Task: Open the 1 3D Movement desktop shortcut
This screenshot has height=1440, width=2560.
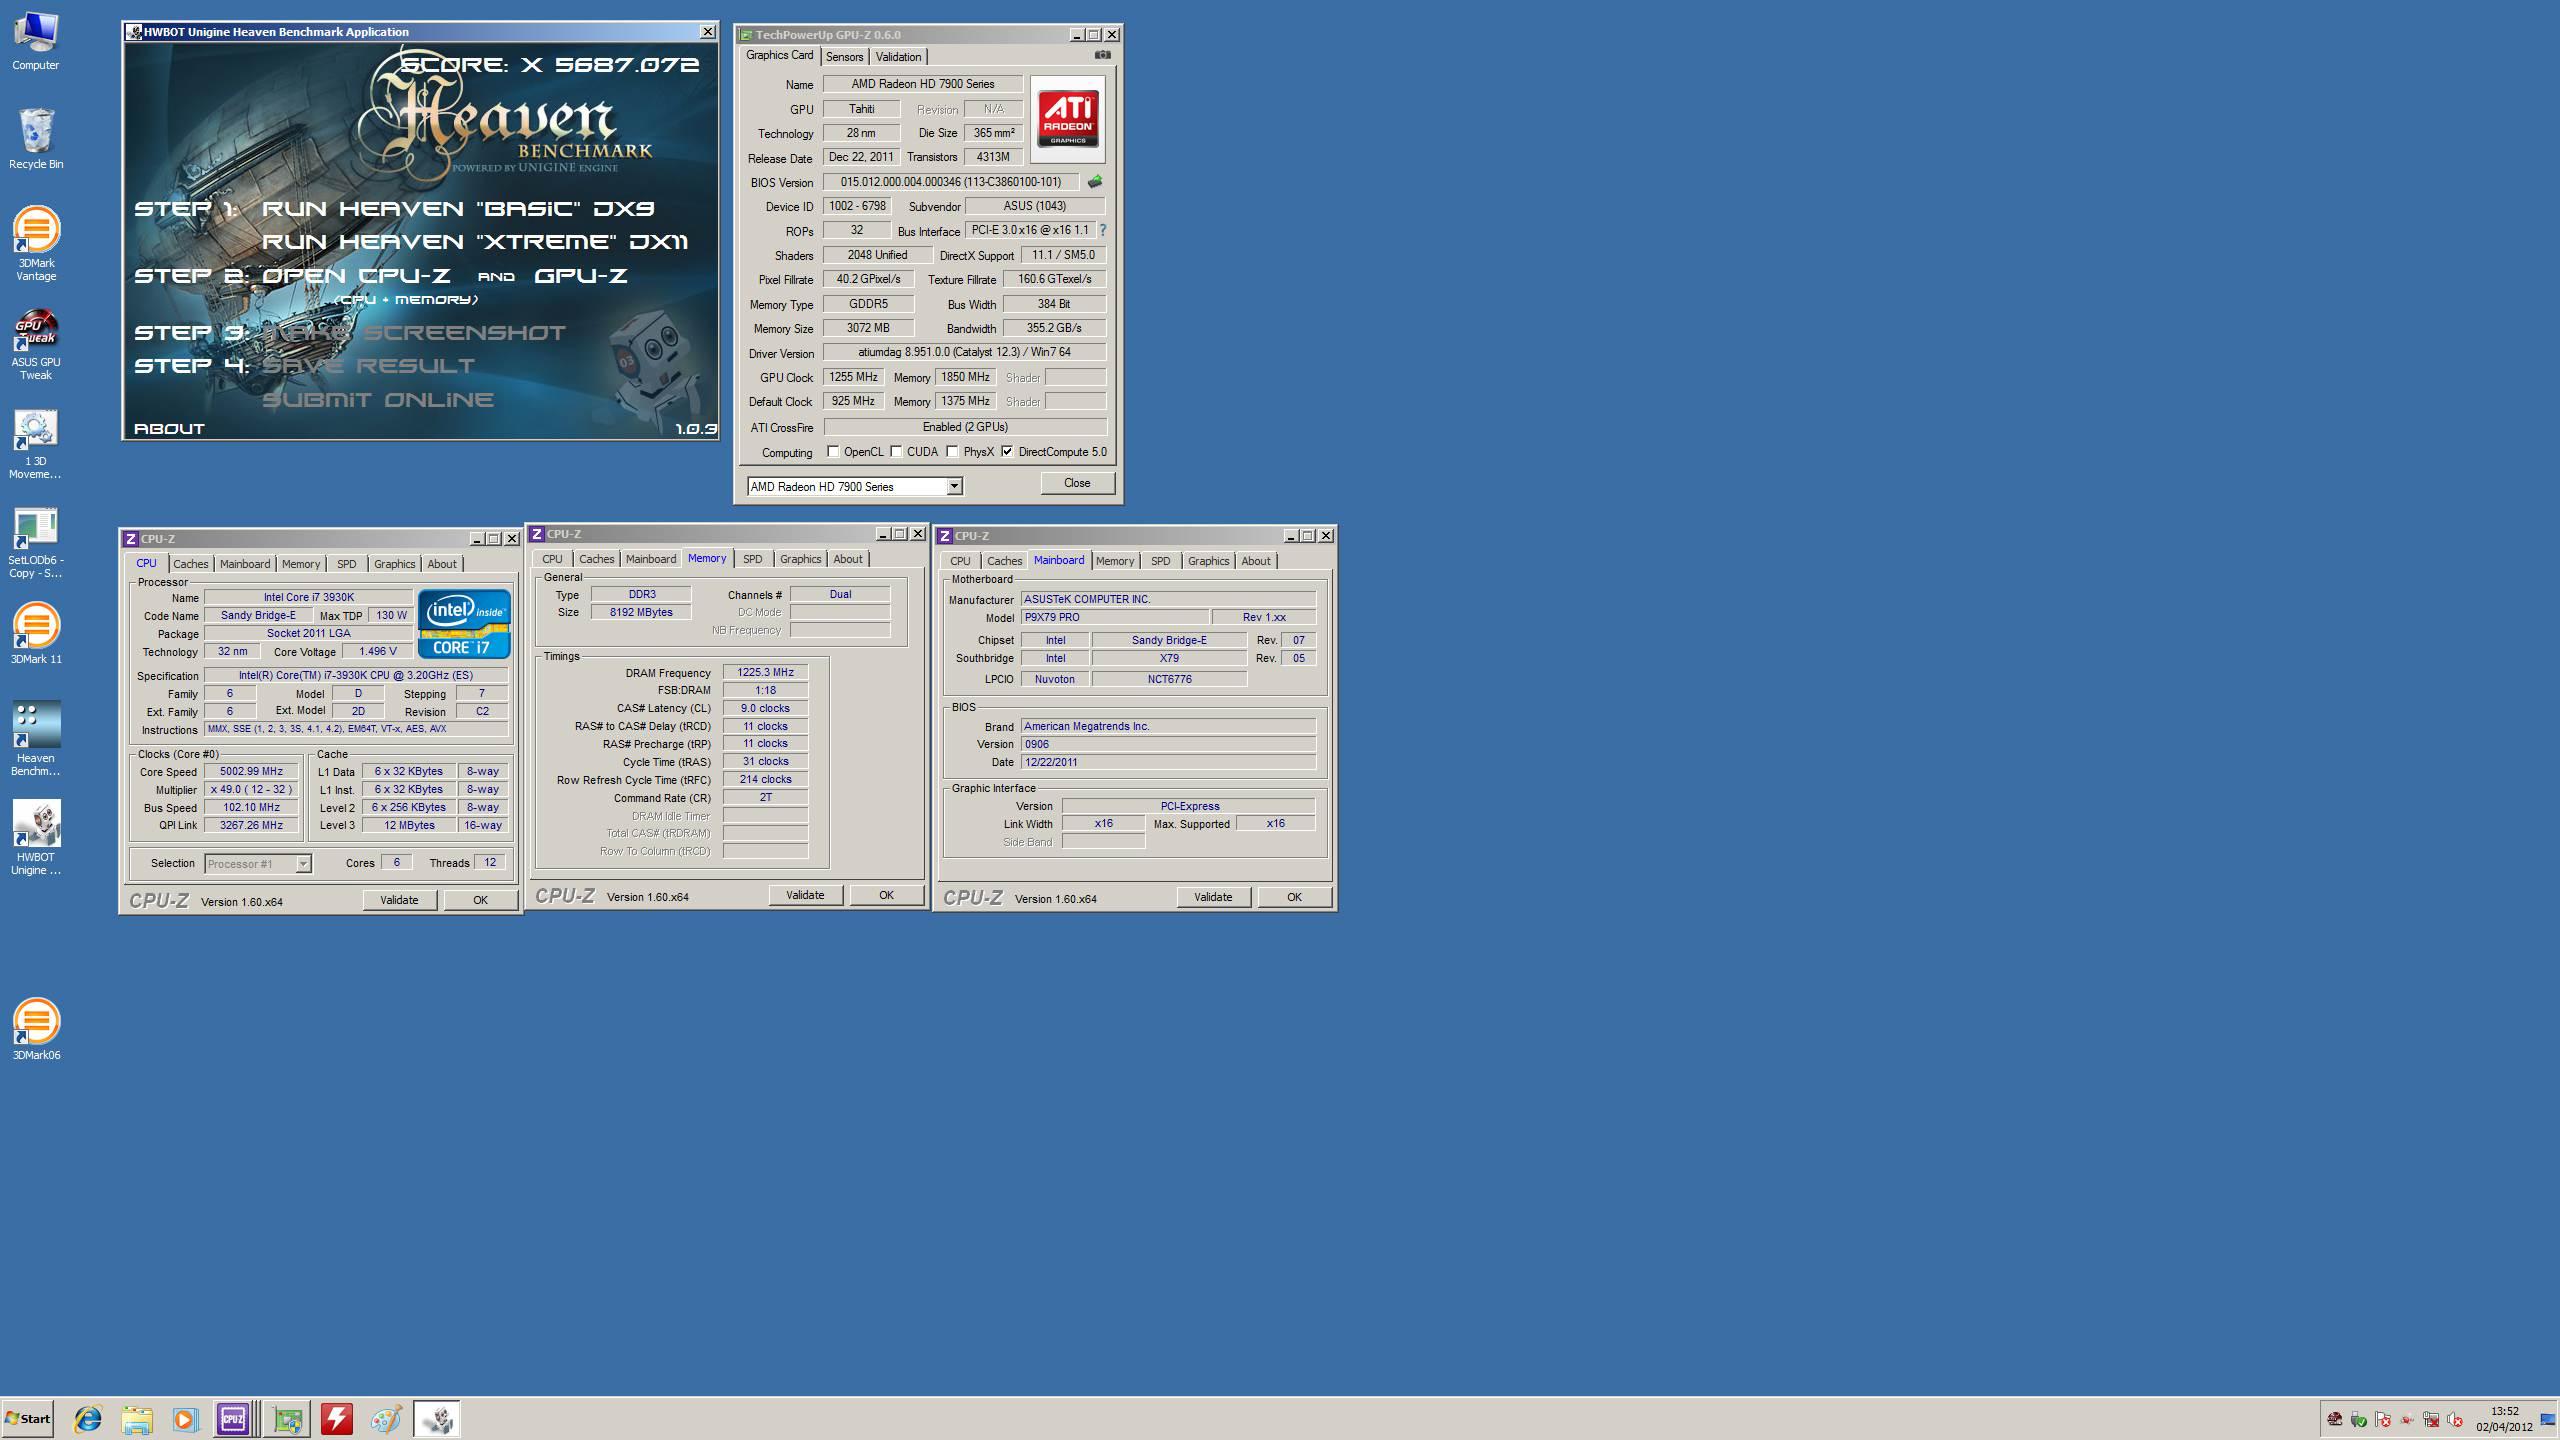Action: [x=36, y=444]
